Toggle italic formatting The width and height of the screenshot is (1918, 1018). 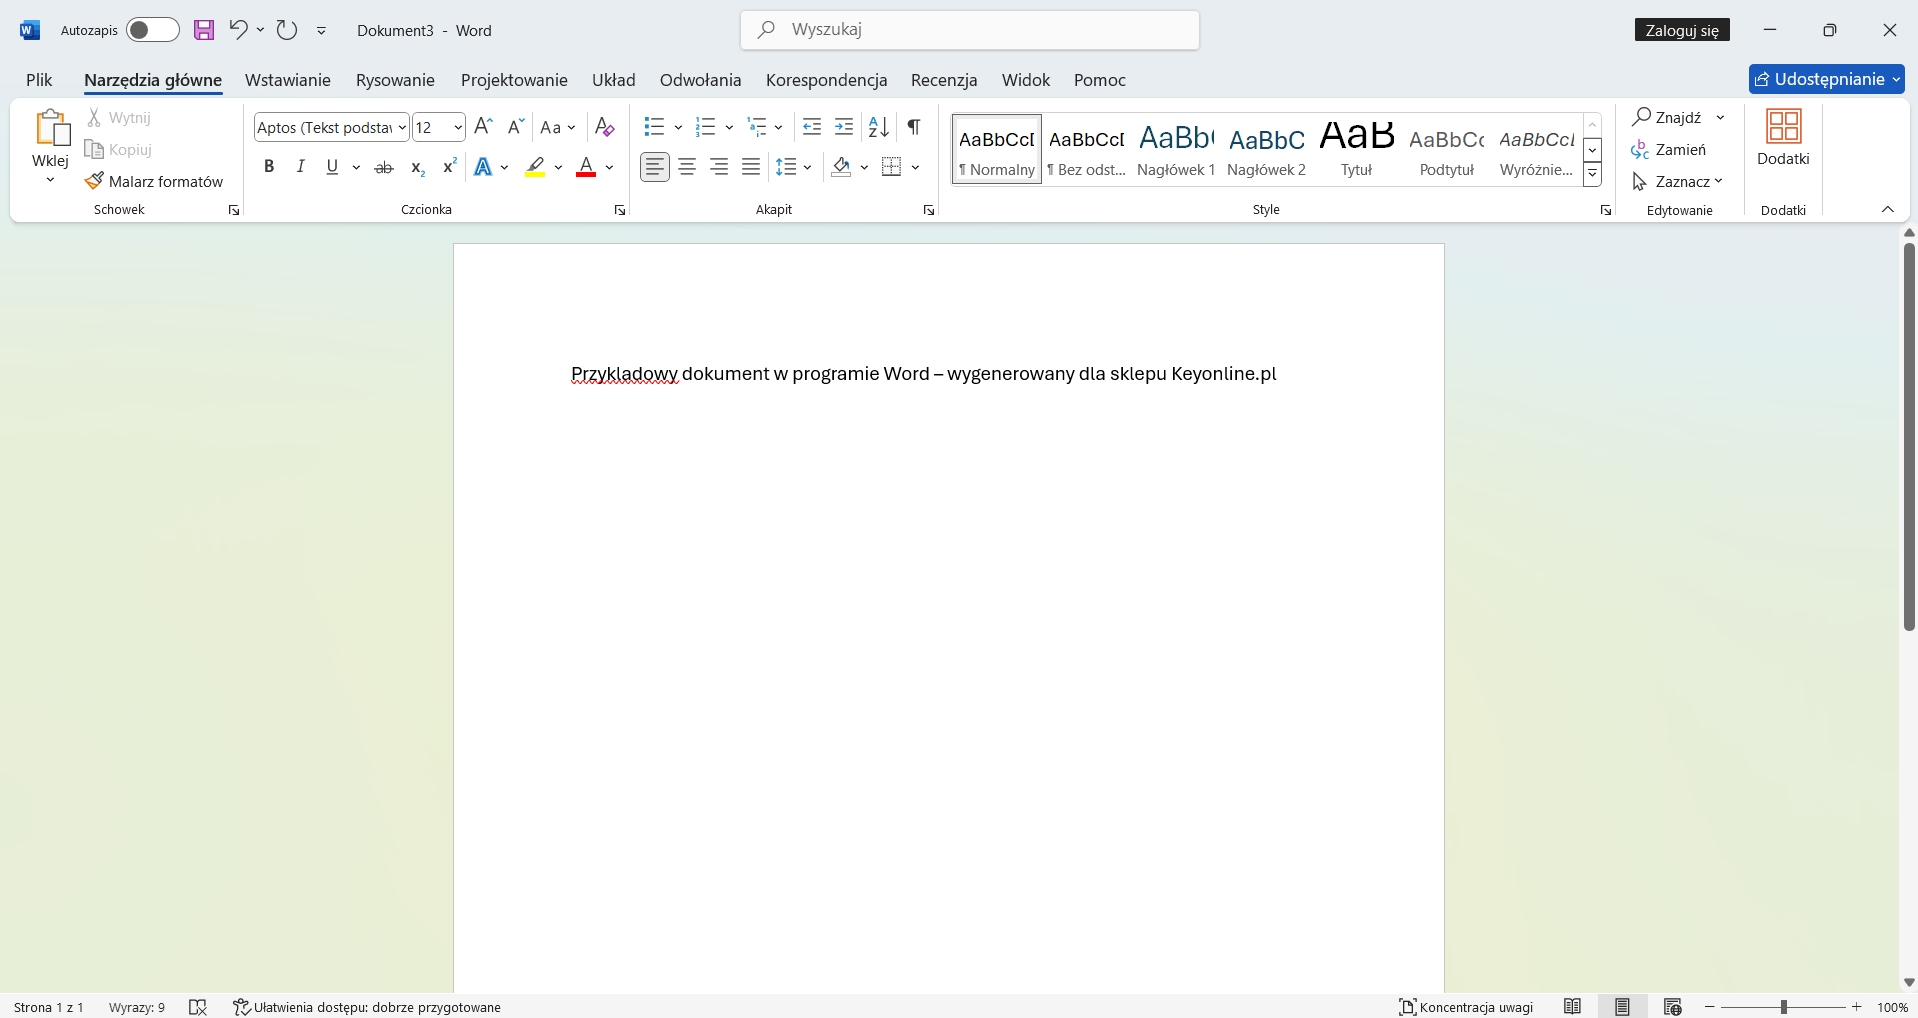[300, 167]
